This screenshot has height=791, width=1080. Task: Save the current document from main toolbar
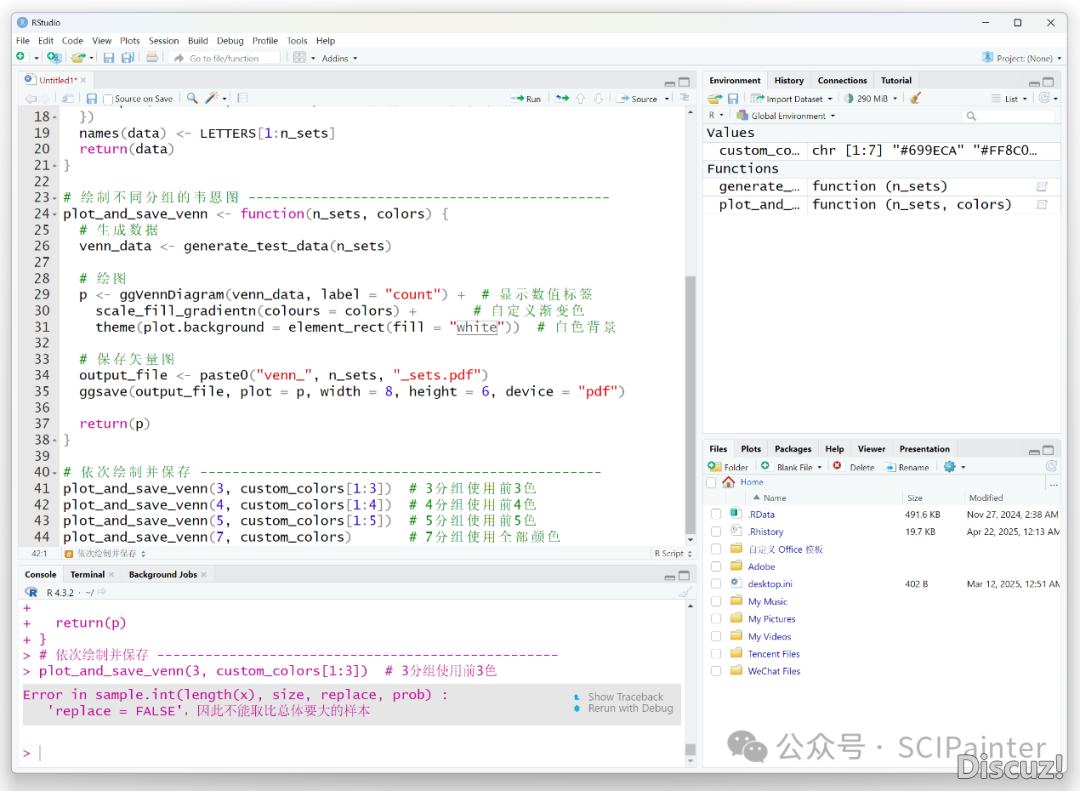109,58
